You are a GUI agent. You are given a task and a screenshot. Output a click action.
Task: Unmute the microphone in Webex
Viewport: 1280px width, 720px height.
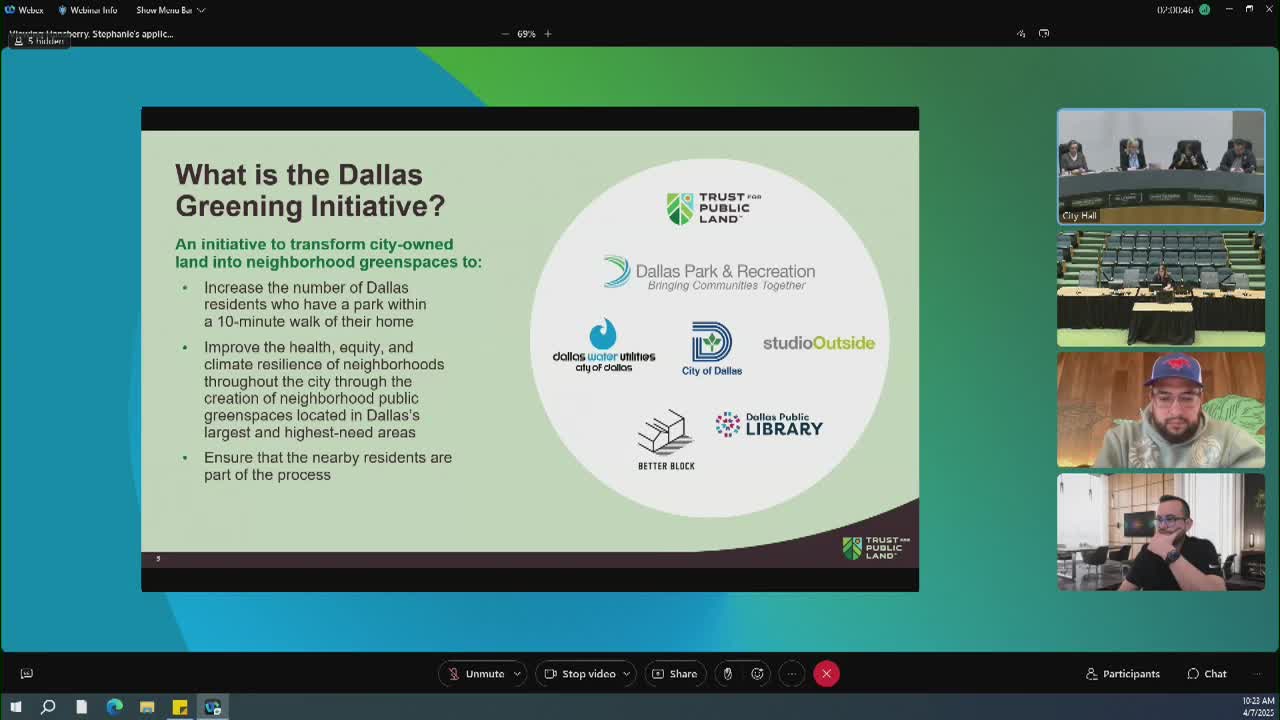tap(476, 674)
